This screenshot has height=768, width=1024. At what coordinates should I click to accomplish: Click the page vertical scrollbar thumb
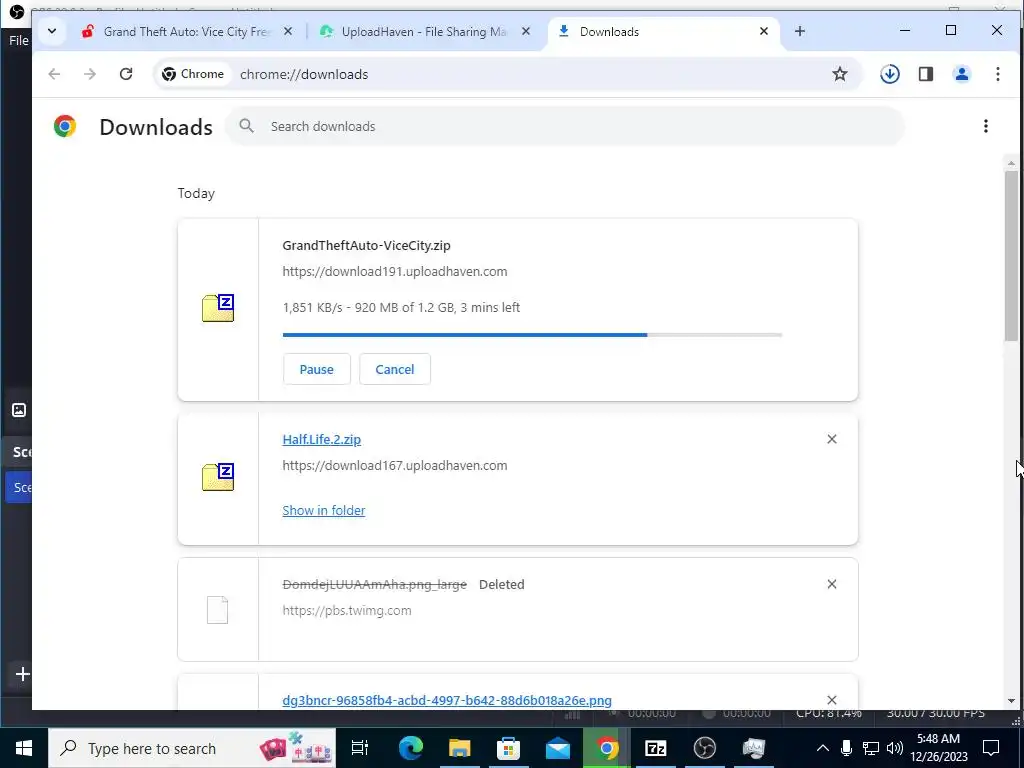[x=1011, y=257]
